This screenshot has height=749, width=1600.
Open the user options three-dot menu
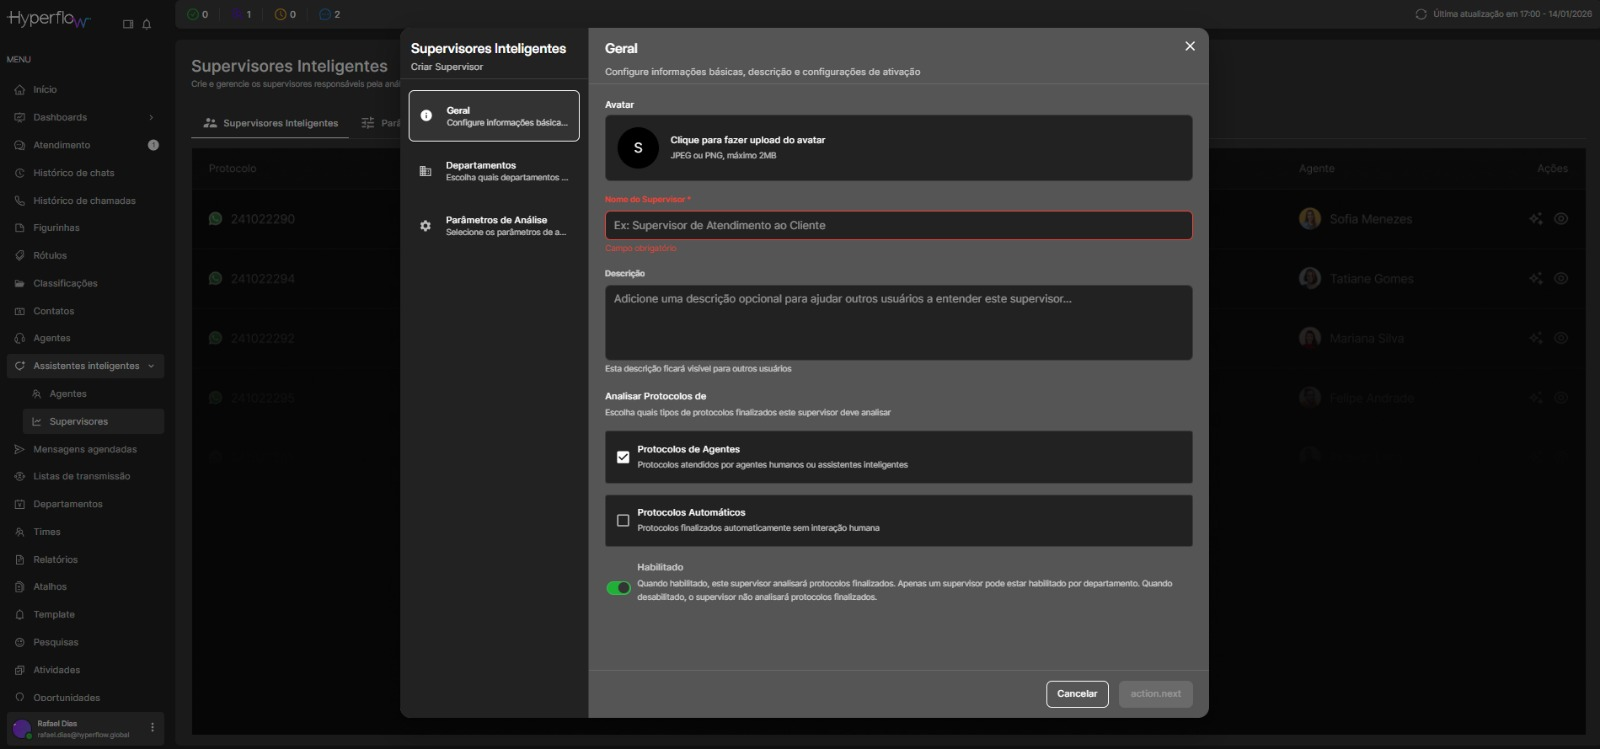[x=152, y=727]
